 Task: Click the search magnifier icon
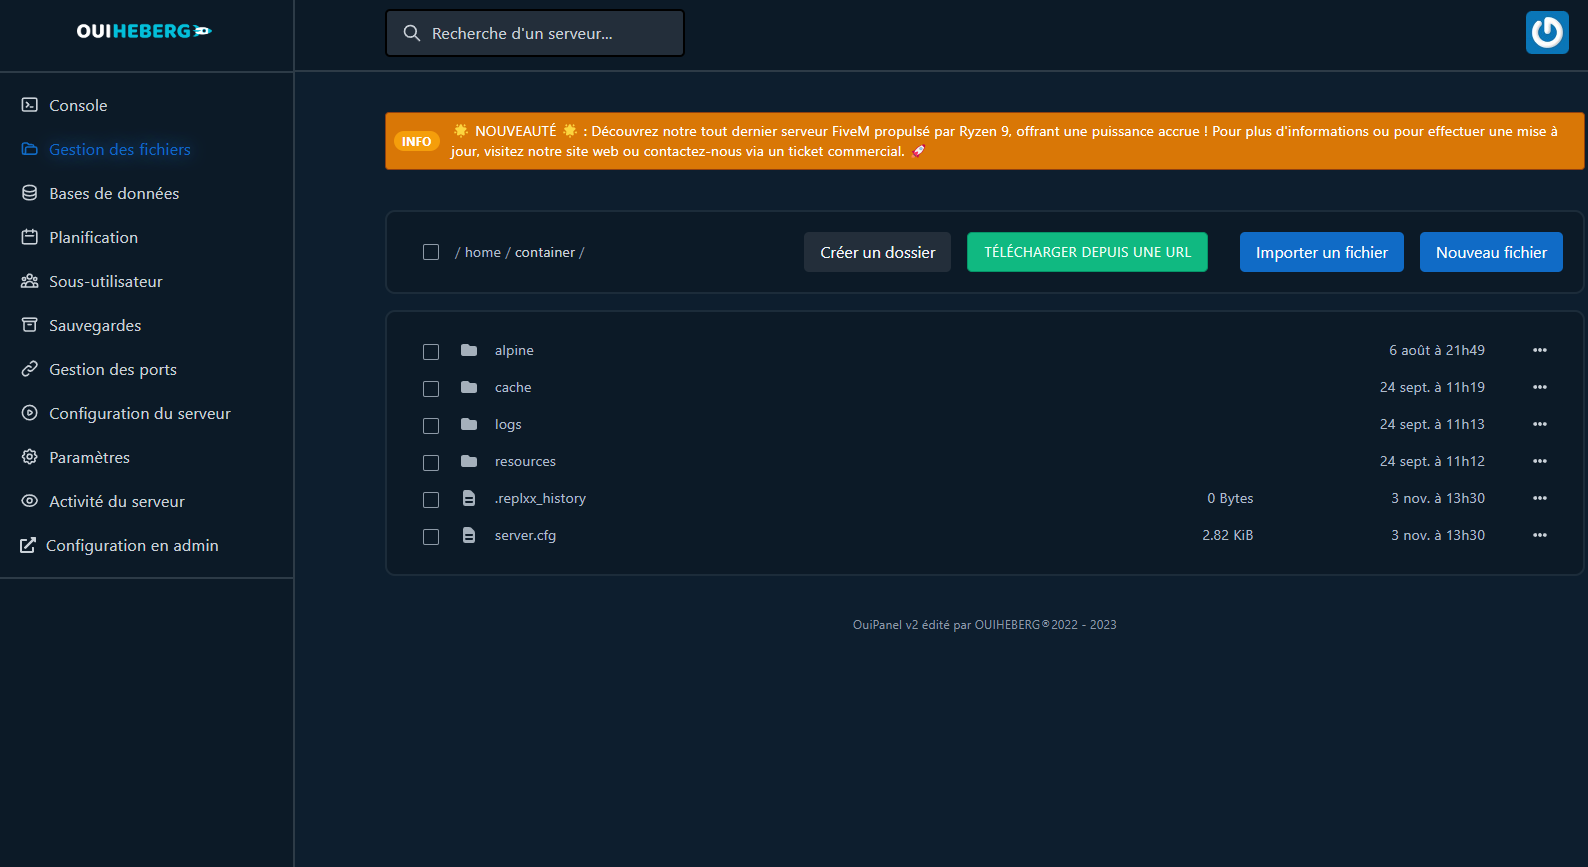point(411,33)
